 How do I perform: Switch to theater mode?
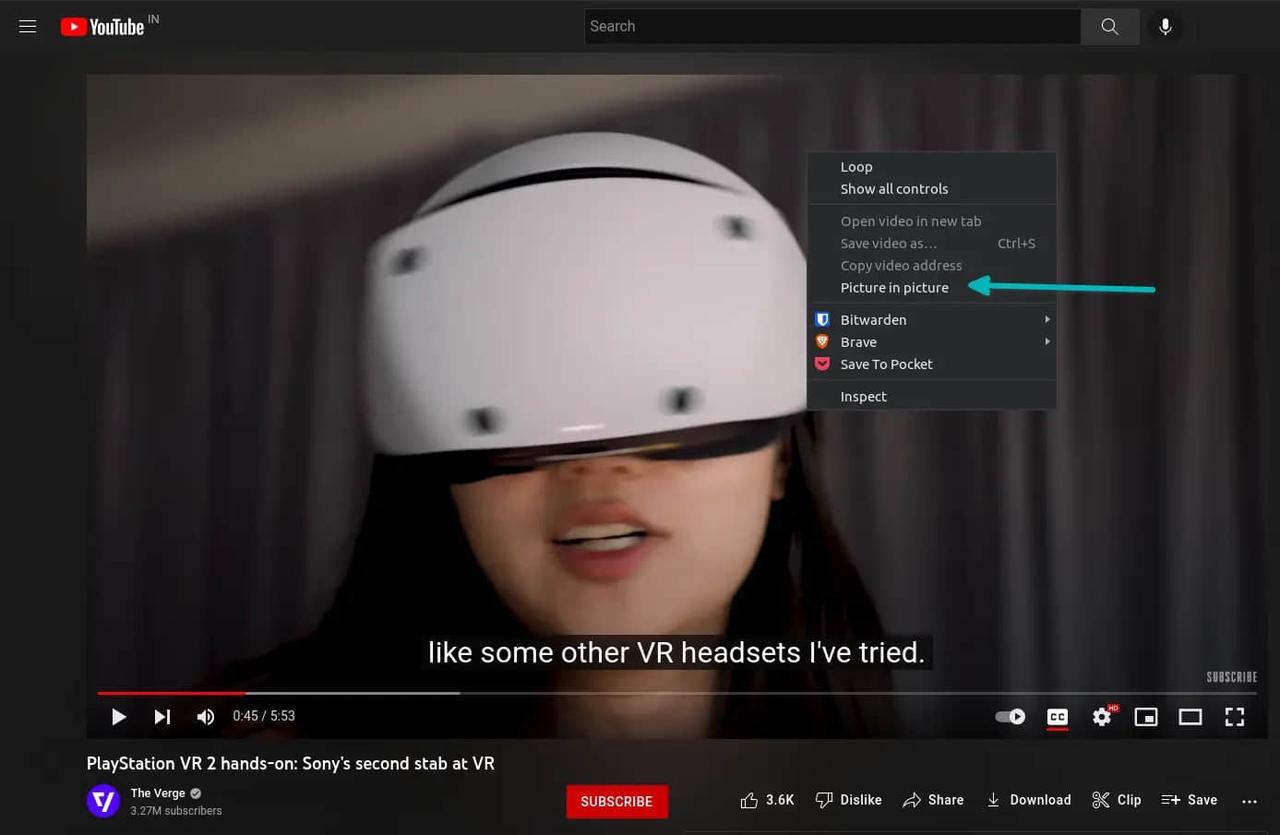coord(1190,717)
